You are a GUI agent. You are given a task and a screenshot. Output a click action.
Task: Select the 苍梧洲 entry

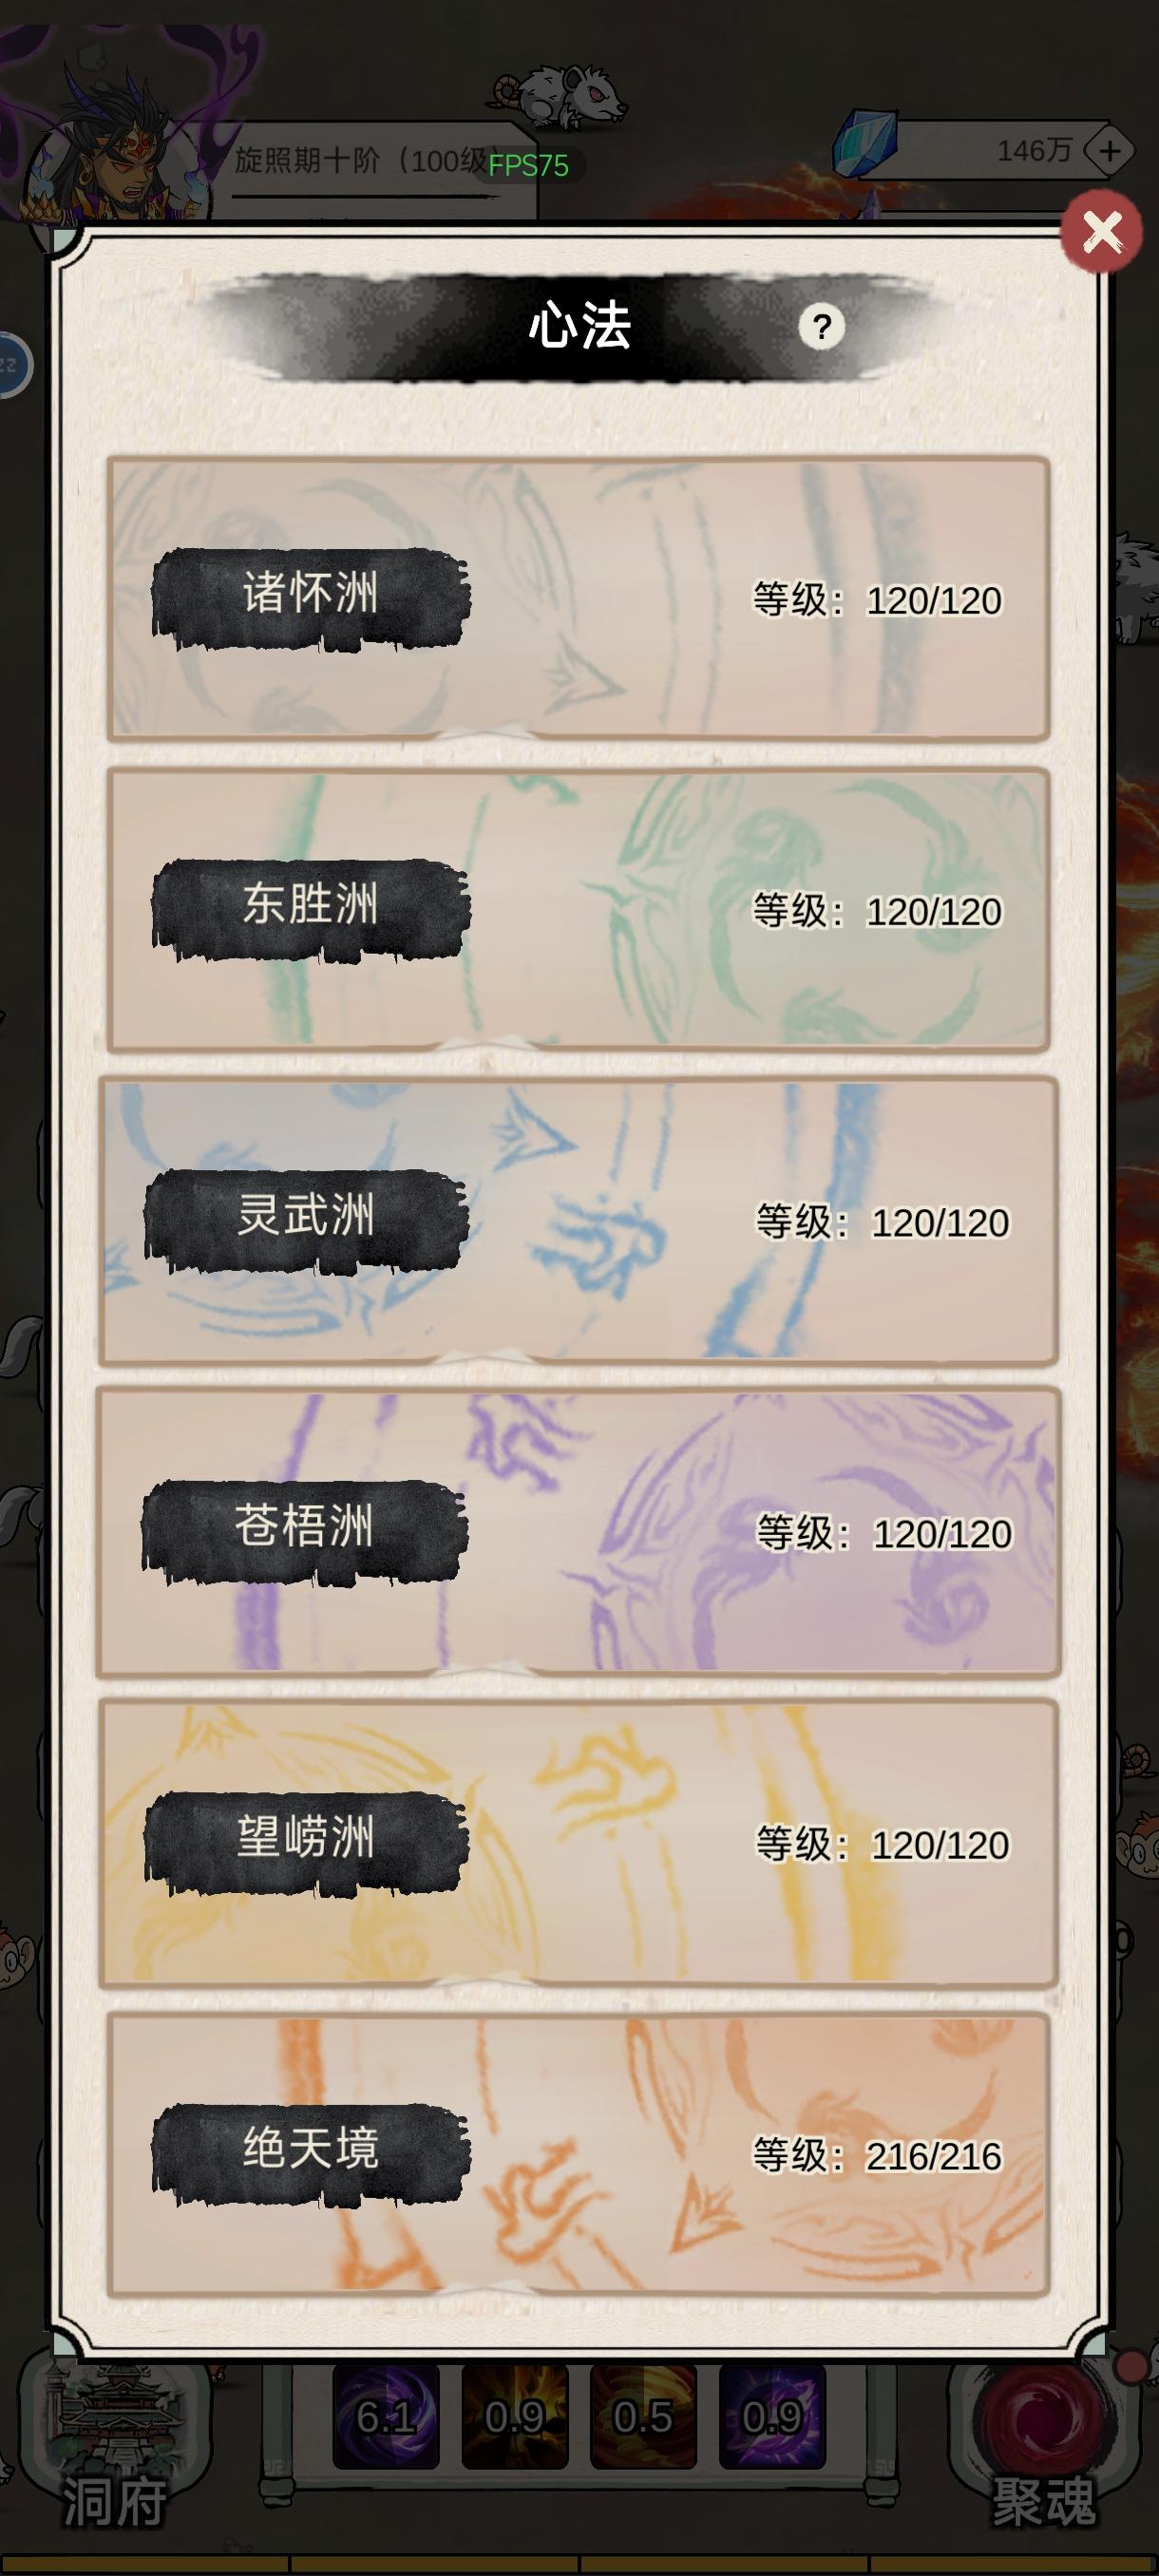coord(578,1531)
